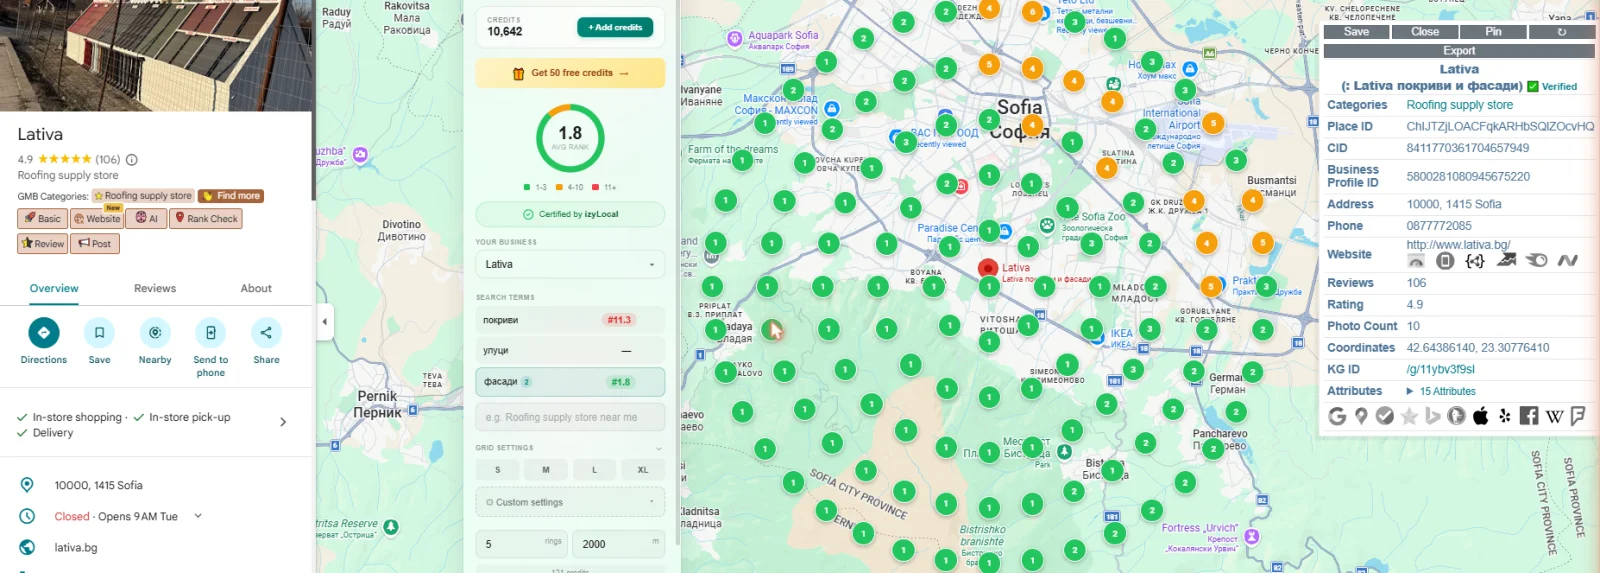
Task: Switch to the About tab
Action: coord(256,288)
